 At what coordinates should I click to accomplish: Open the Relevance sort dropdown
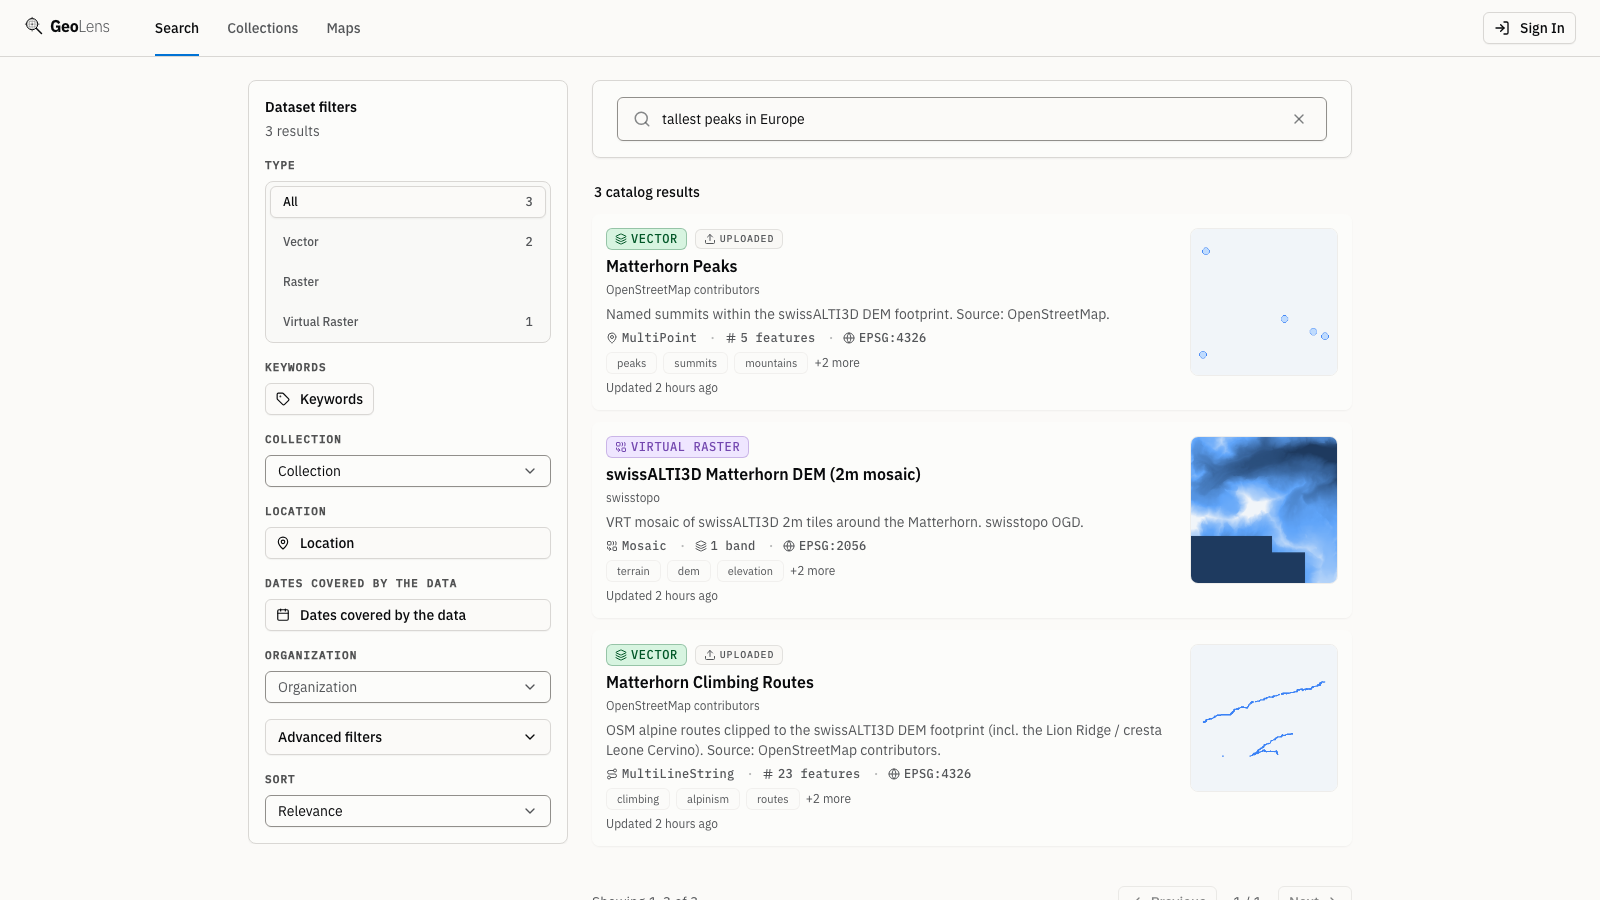pos(408,811)
